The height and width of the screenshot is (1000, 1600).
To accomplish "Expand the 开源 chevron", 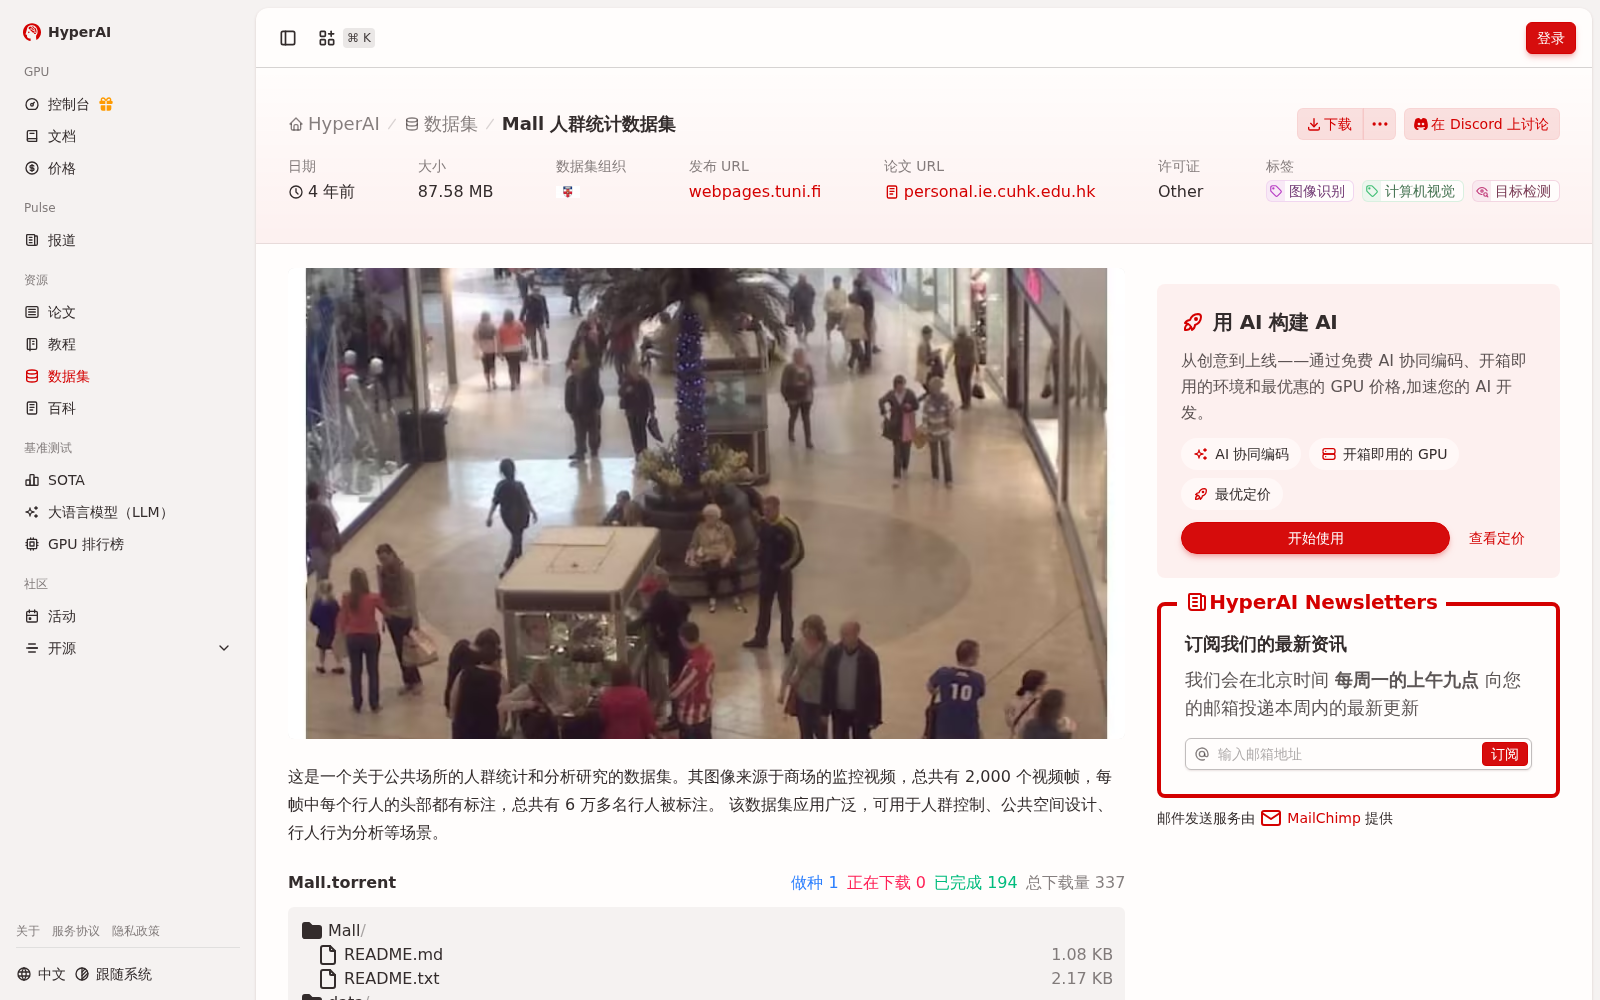I will 224,648.
